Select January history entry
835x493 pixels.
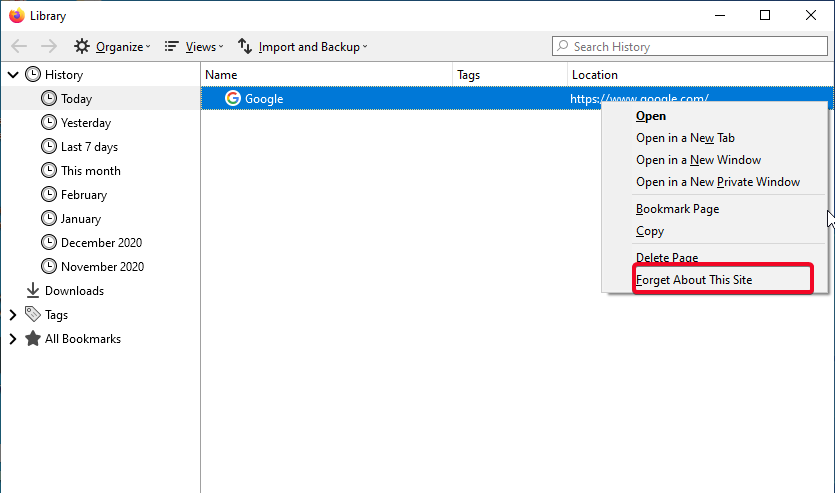[80, 219]
